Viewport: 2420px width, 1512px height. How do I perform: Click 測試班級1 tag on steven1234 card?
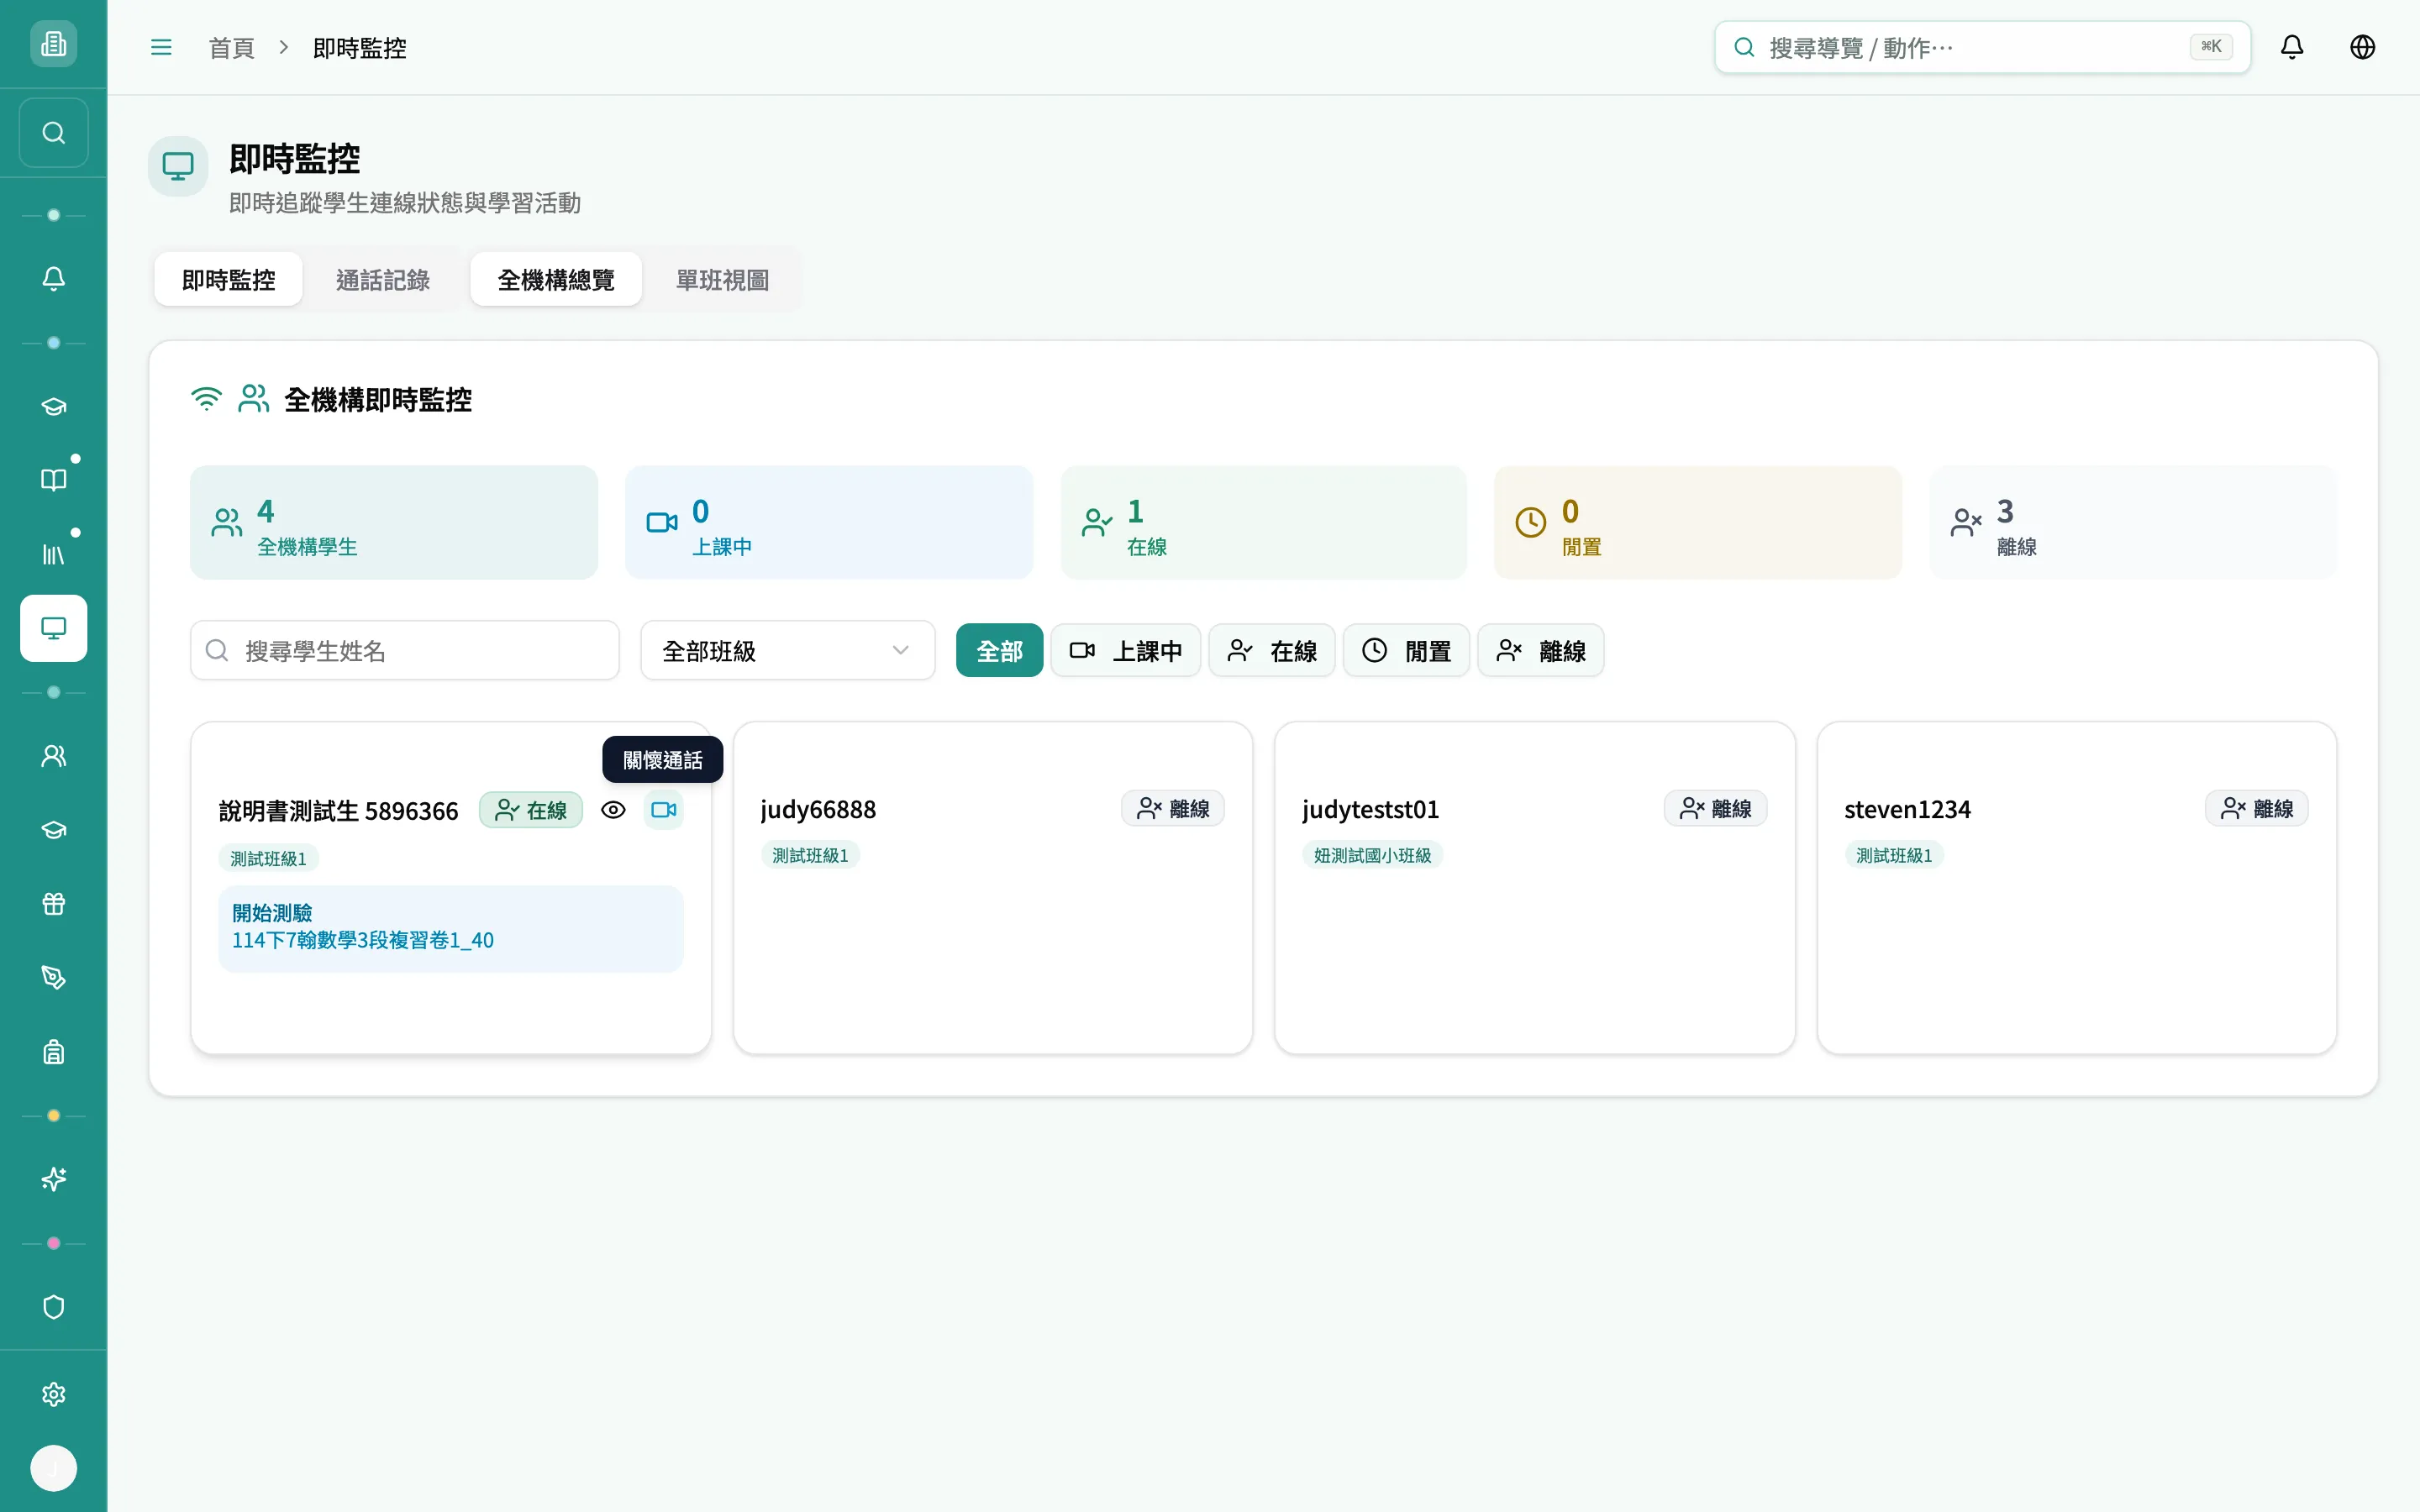point(1894,856)
